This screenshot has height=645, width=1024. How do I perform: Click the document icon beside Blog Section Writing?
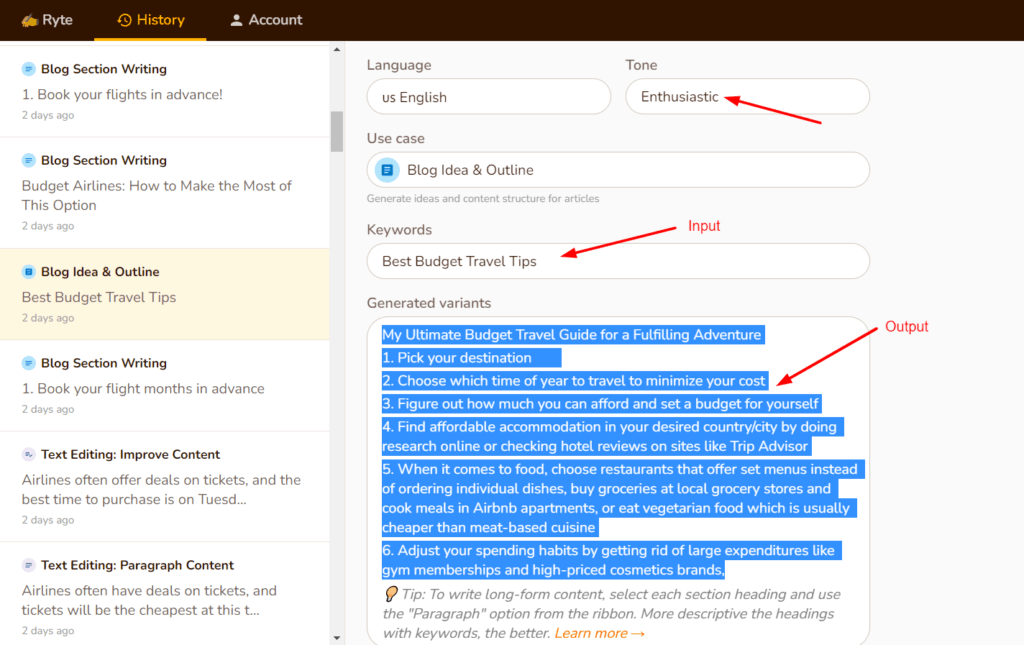click(x=28, y=68)
